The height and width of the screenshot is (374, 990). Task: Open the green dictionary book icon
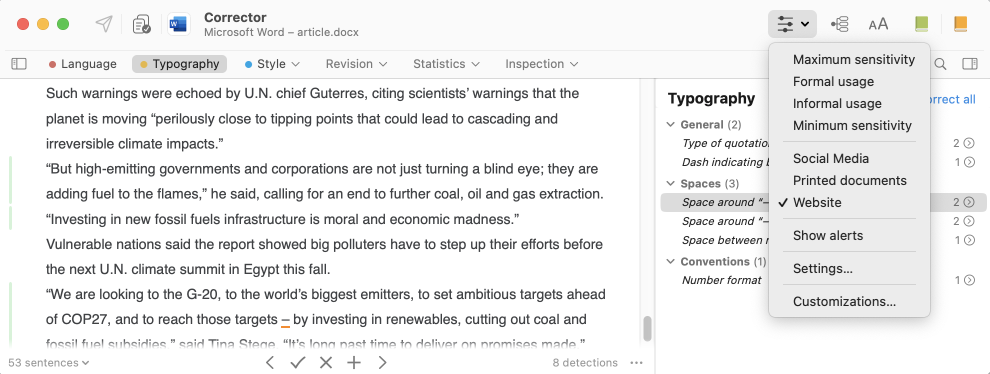[x=921, y=25]
